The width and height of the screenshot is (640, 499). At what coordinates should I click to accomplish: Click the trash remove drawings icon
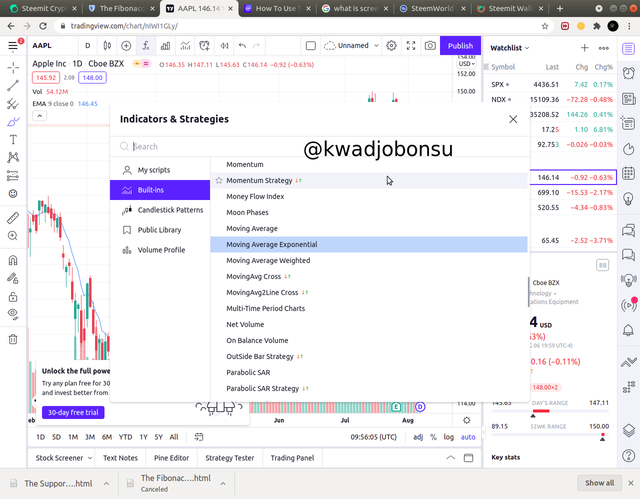tap(13, 339)
